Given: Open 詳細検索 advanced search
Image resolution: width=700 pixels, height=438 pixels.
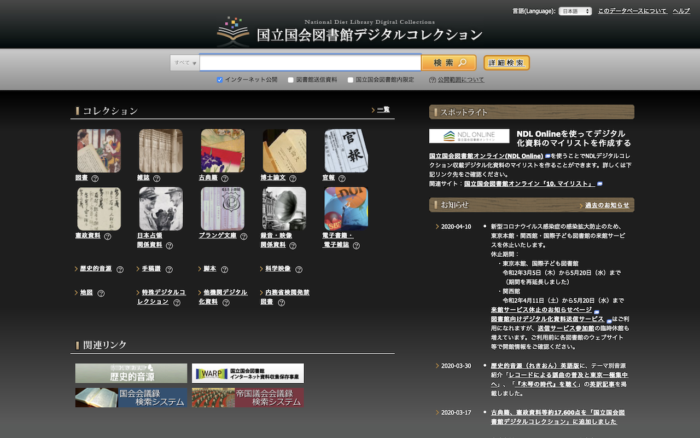Looking at the screenshot, I should (x=506, y=62).
